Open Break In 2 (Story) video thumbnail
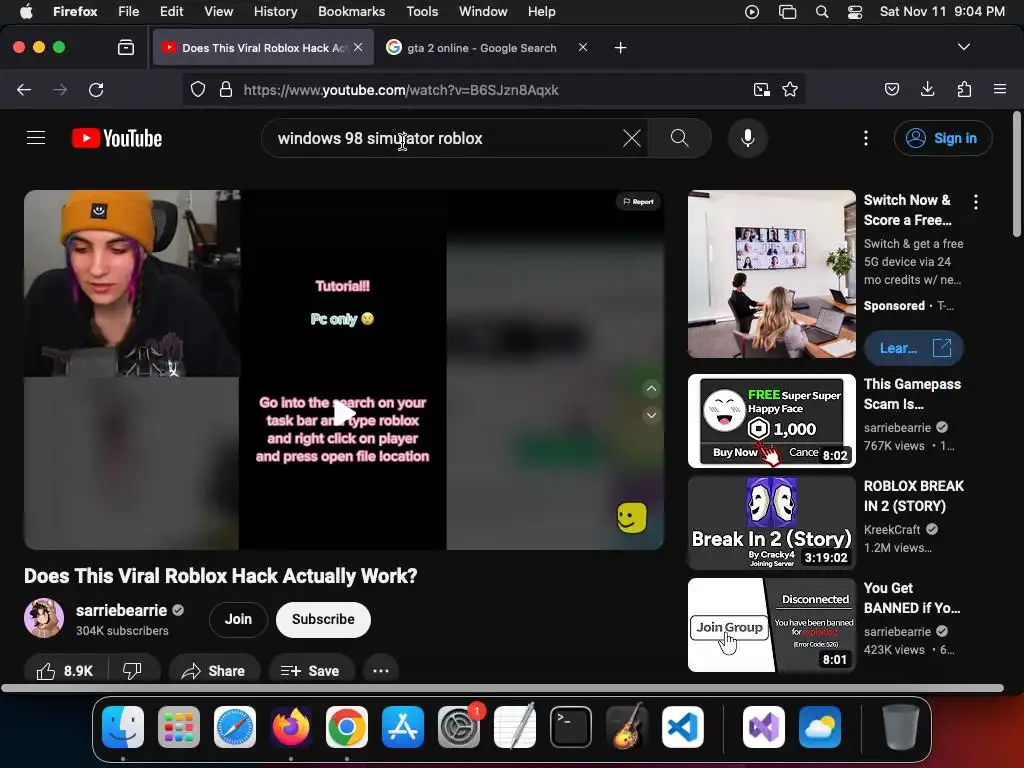 771,523
